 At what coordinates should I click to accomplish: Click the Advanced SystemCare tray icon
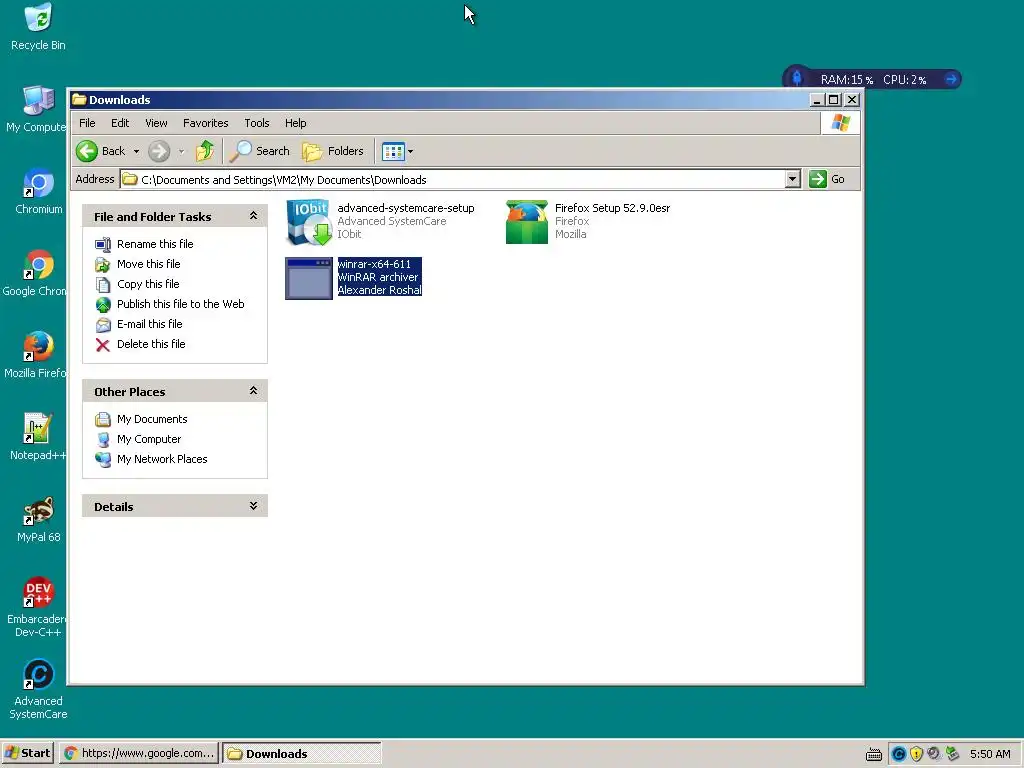tap(899, 754)
